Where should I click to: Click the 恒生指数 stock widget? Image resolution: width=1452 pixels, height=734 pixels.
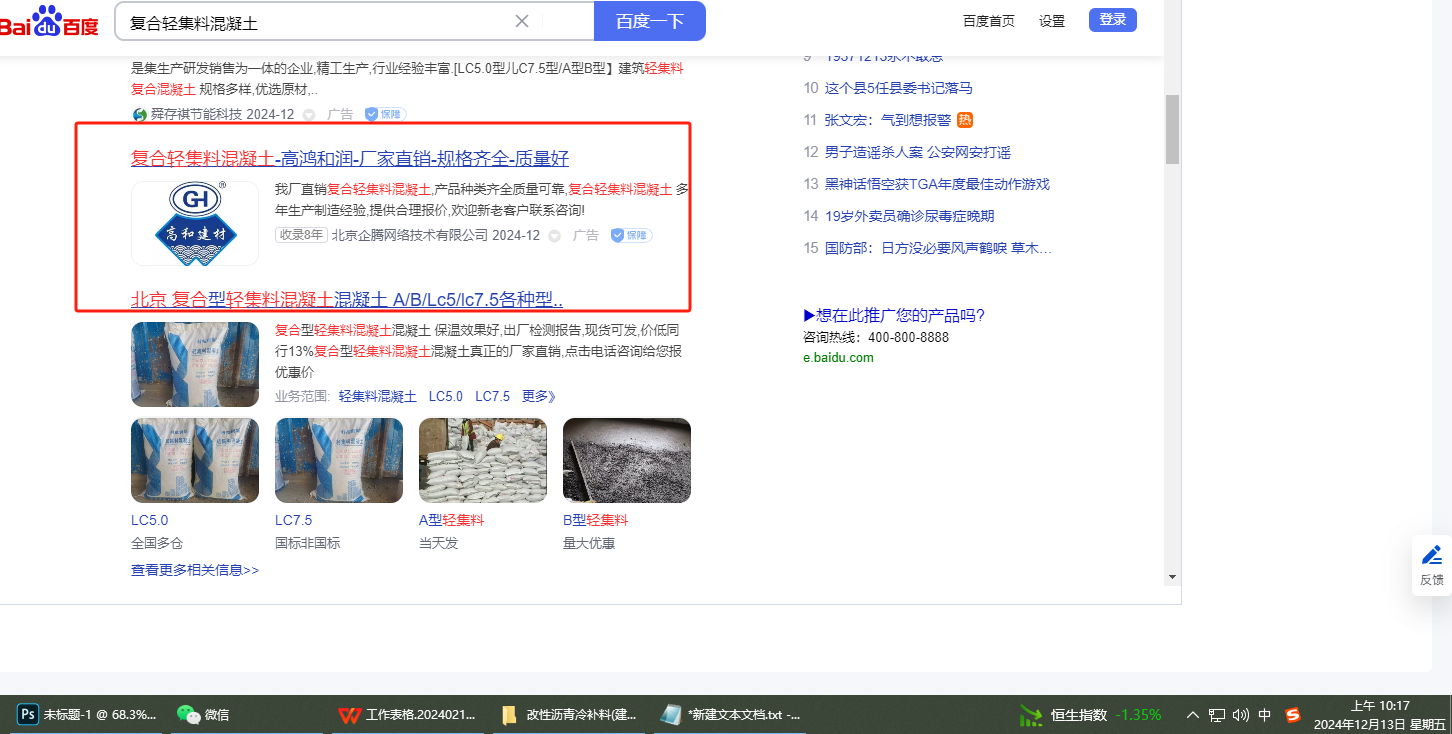[1091, 715]
